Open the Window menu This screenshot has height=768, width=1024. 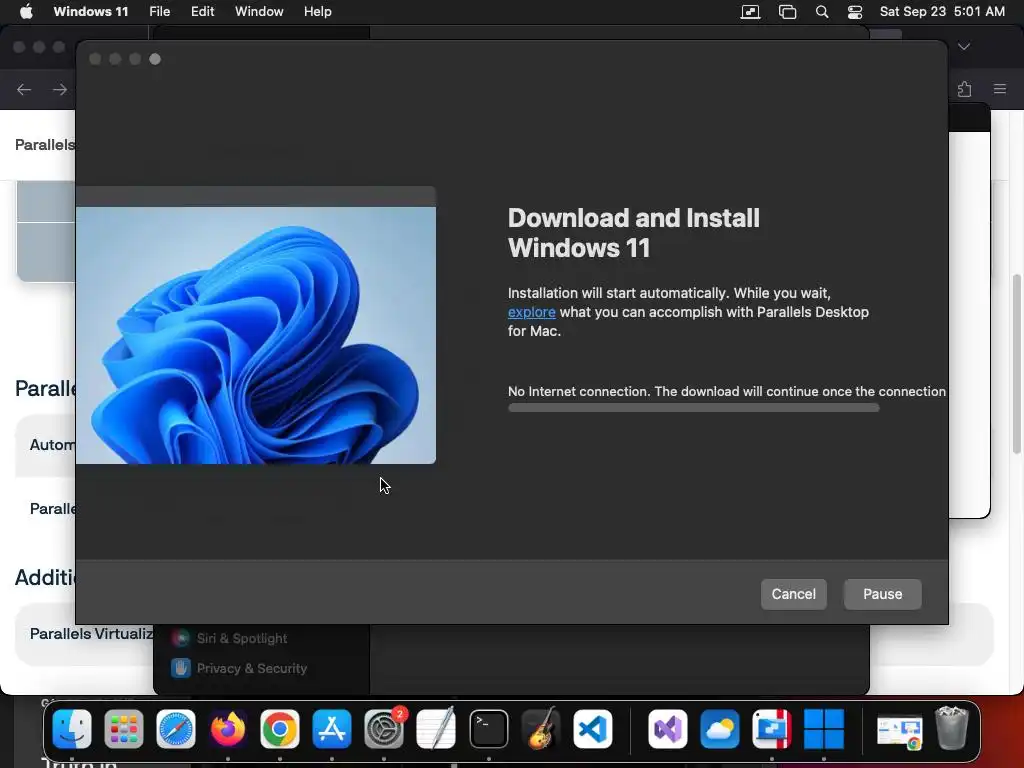(259, 12)
